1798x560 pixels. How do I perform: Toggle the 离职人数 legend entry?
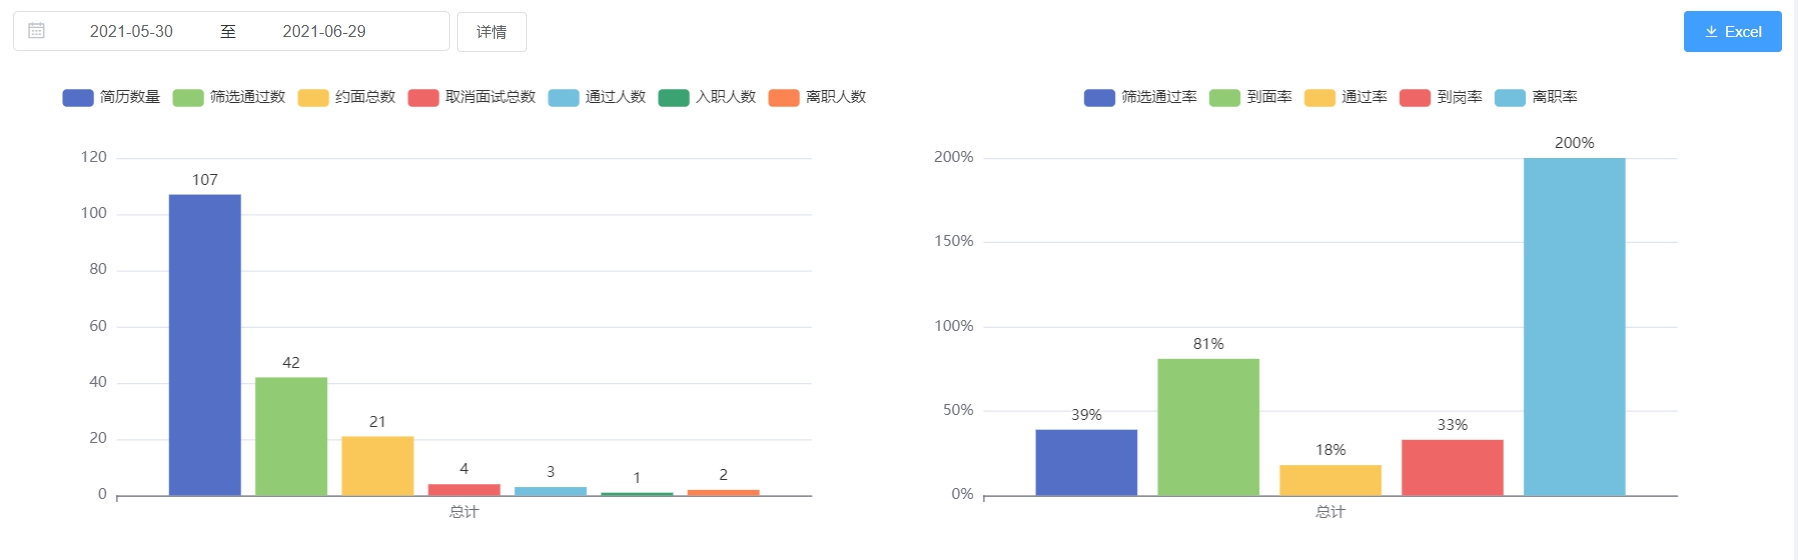click(817, 97)
